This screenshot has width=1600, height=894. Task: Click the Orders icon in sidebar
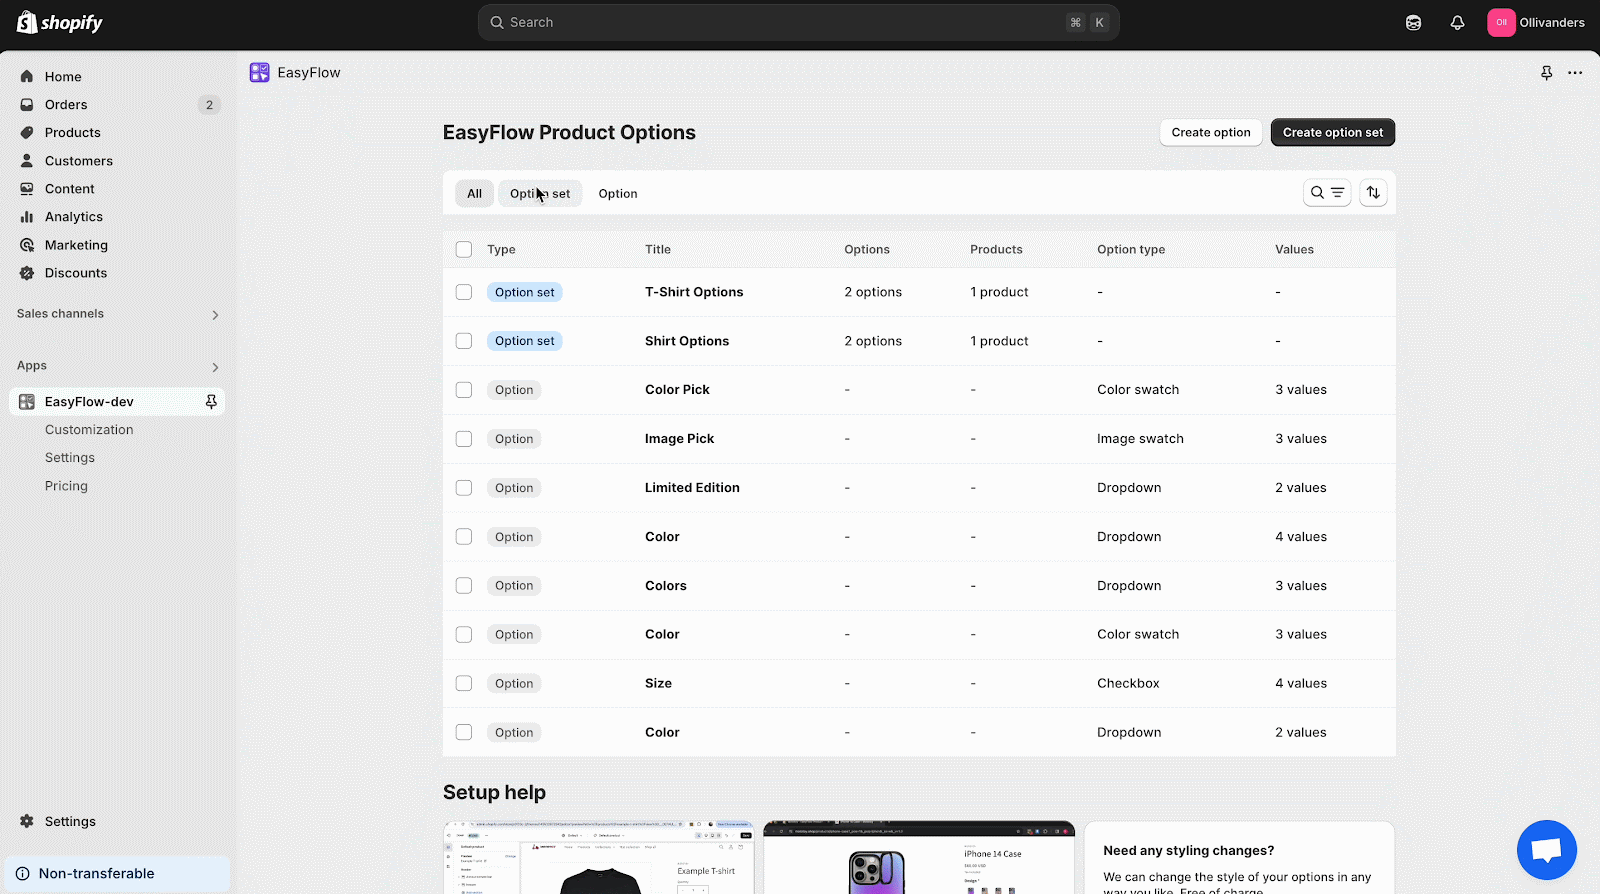click(x=27, y=104)
